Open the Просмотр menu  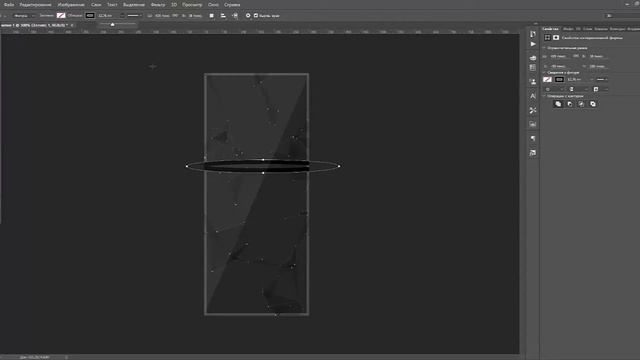coord(192,4)
